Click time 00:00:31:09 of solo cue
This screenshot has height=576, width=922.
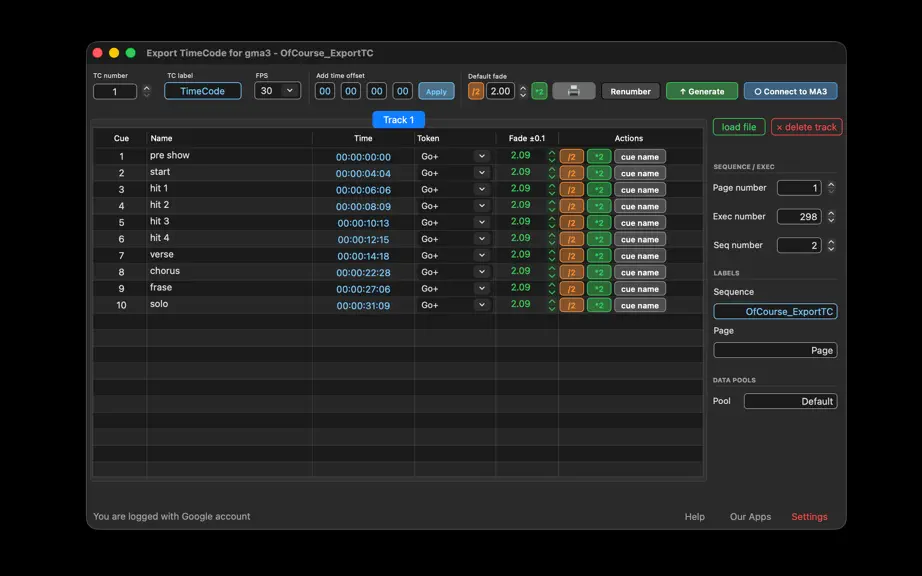[x=363, y=306]
